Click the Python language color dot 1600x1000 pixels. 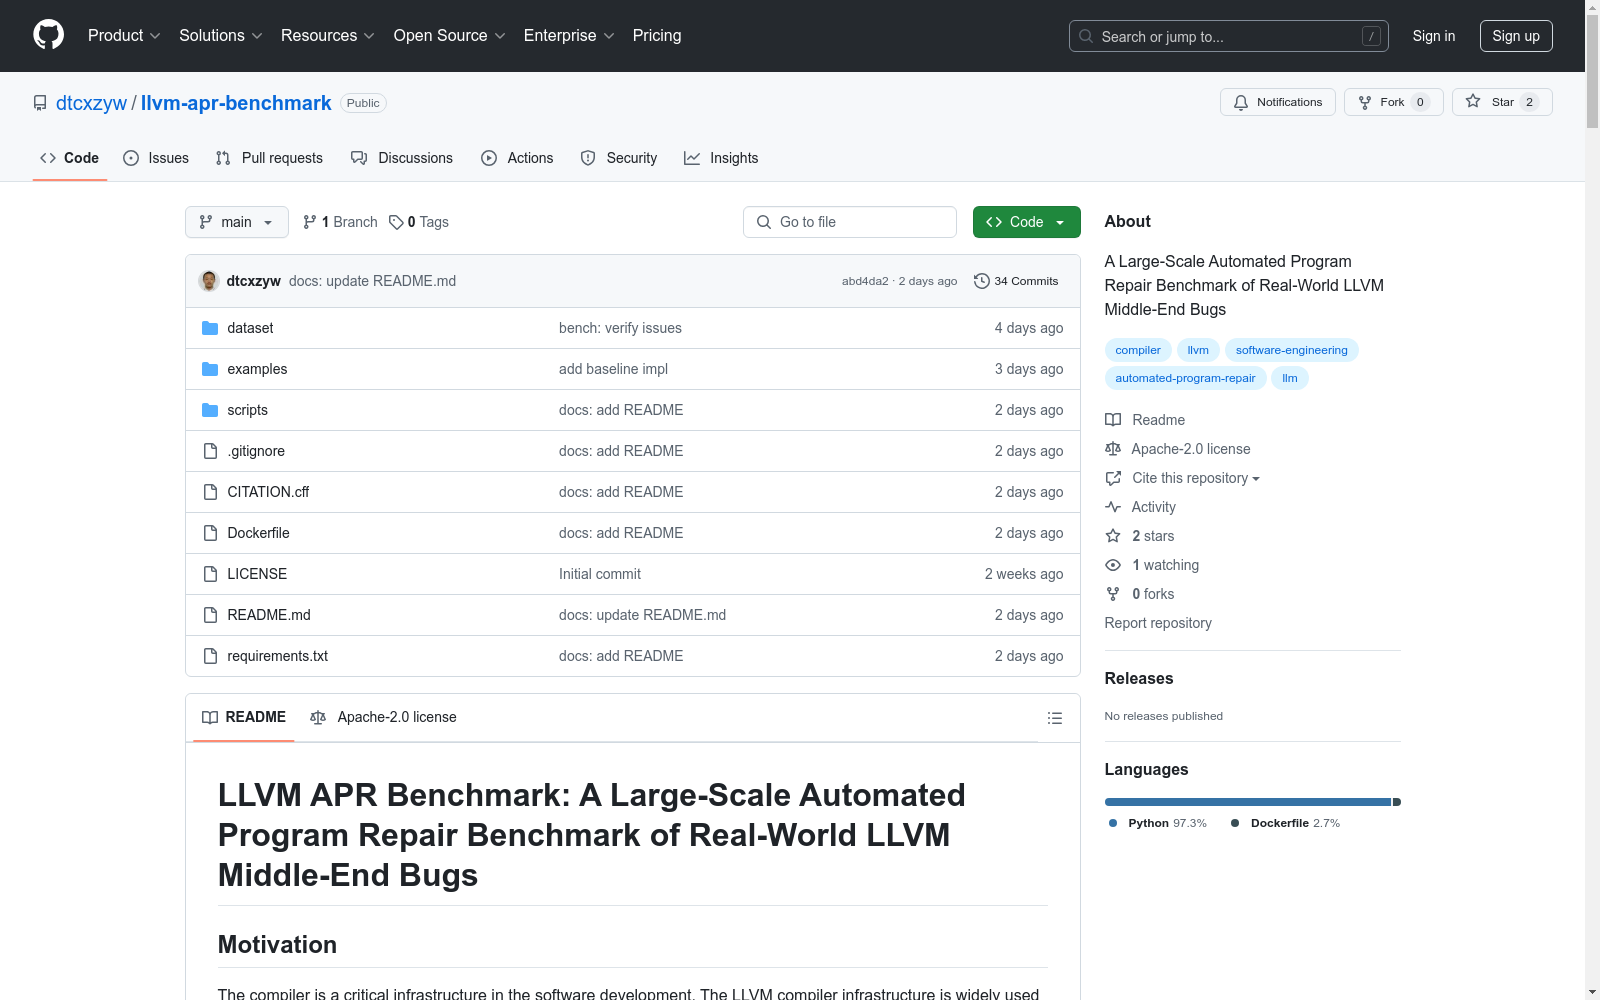[x=1113, y=823]
